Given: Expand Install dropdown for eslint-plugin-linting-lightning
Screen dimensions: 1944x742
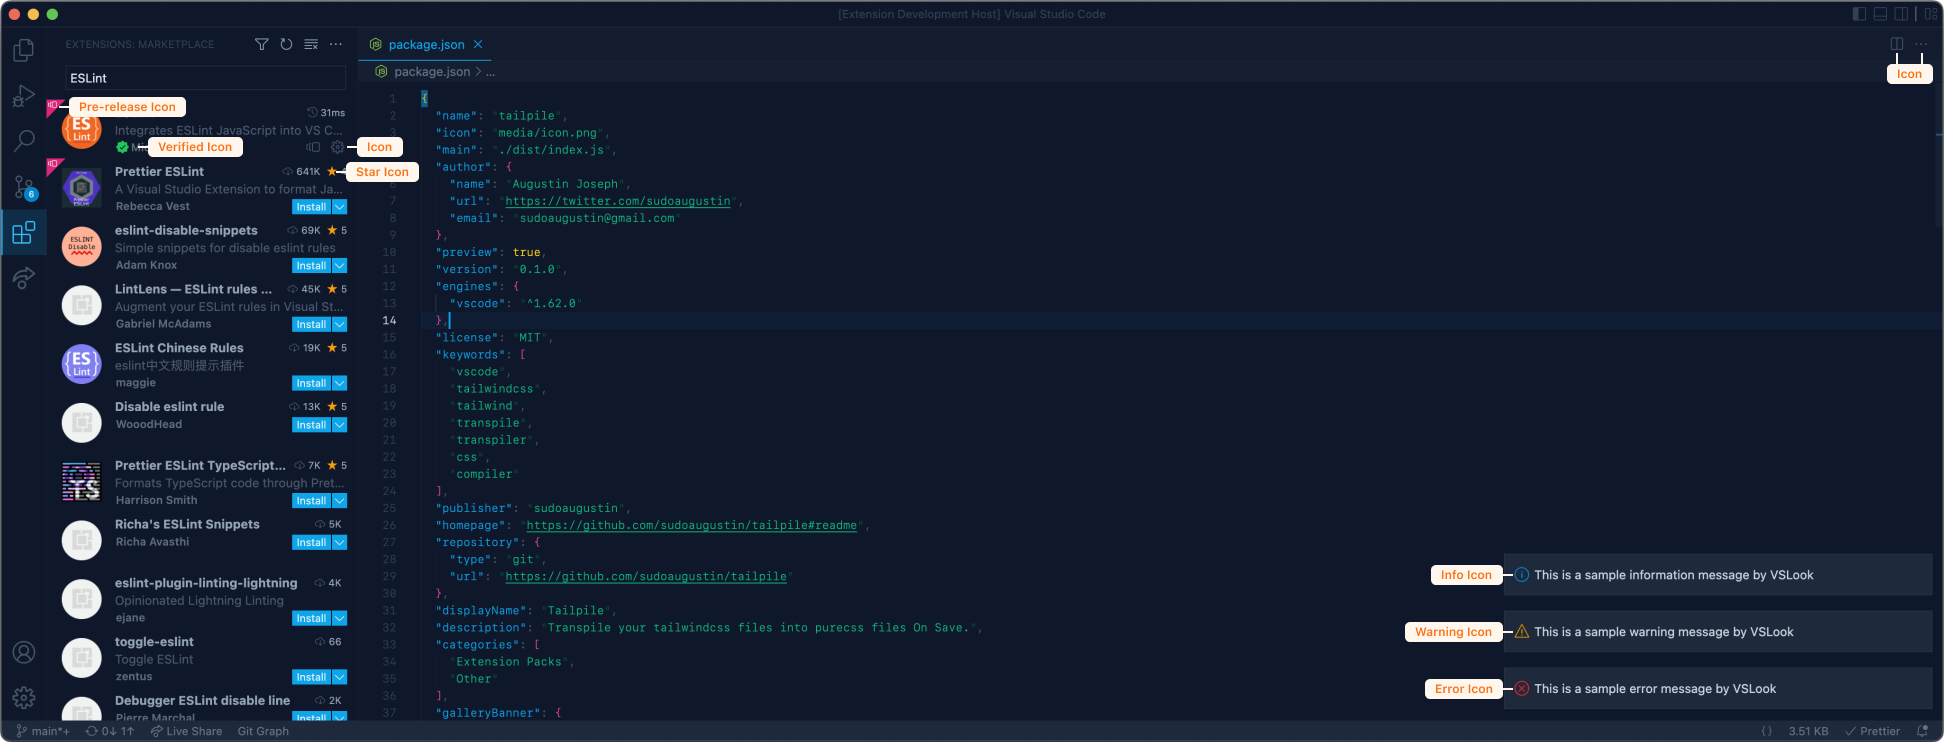Looking at the screenshot, I should [340, 619].
